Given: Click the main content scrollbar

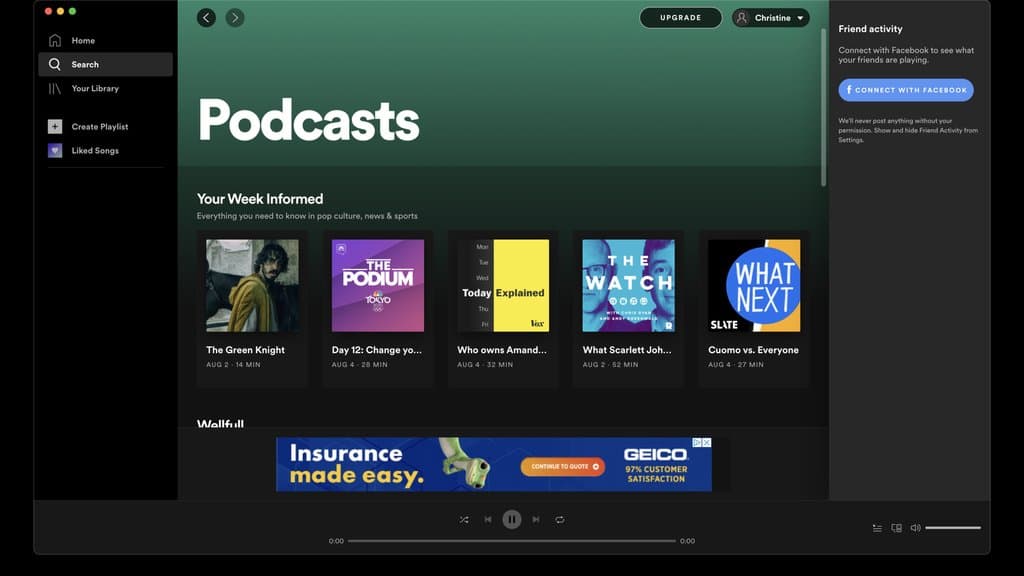Looking at the screenshot, I should tap(824, 108).
